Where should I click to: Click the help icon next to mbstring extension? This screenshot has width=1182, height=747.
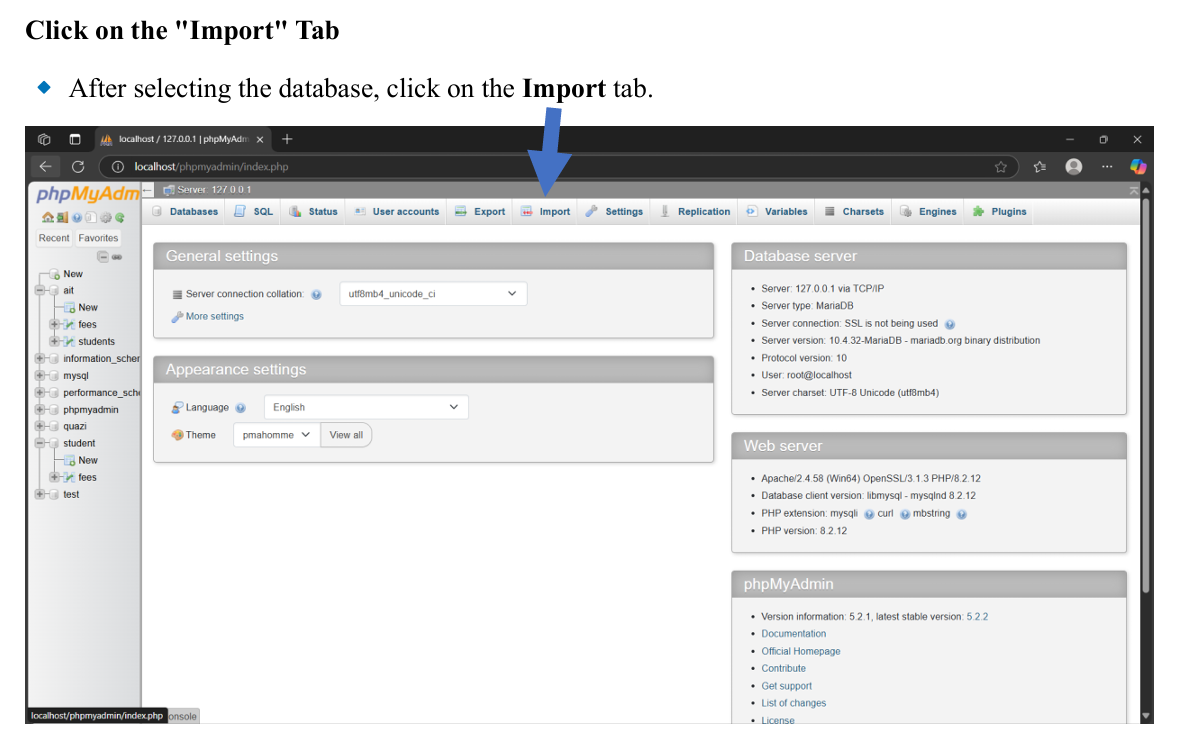click(x=961, y=514)
